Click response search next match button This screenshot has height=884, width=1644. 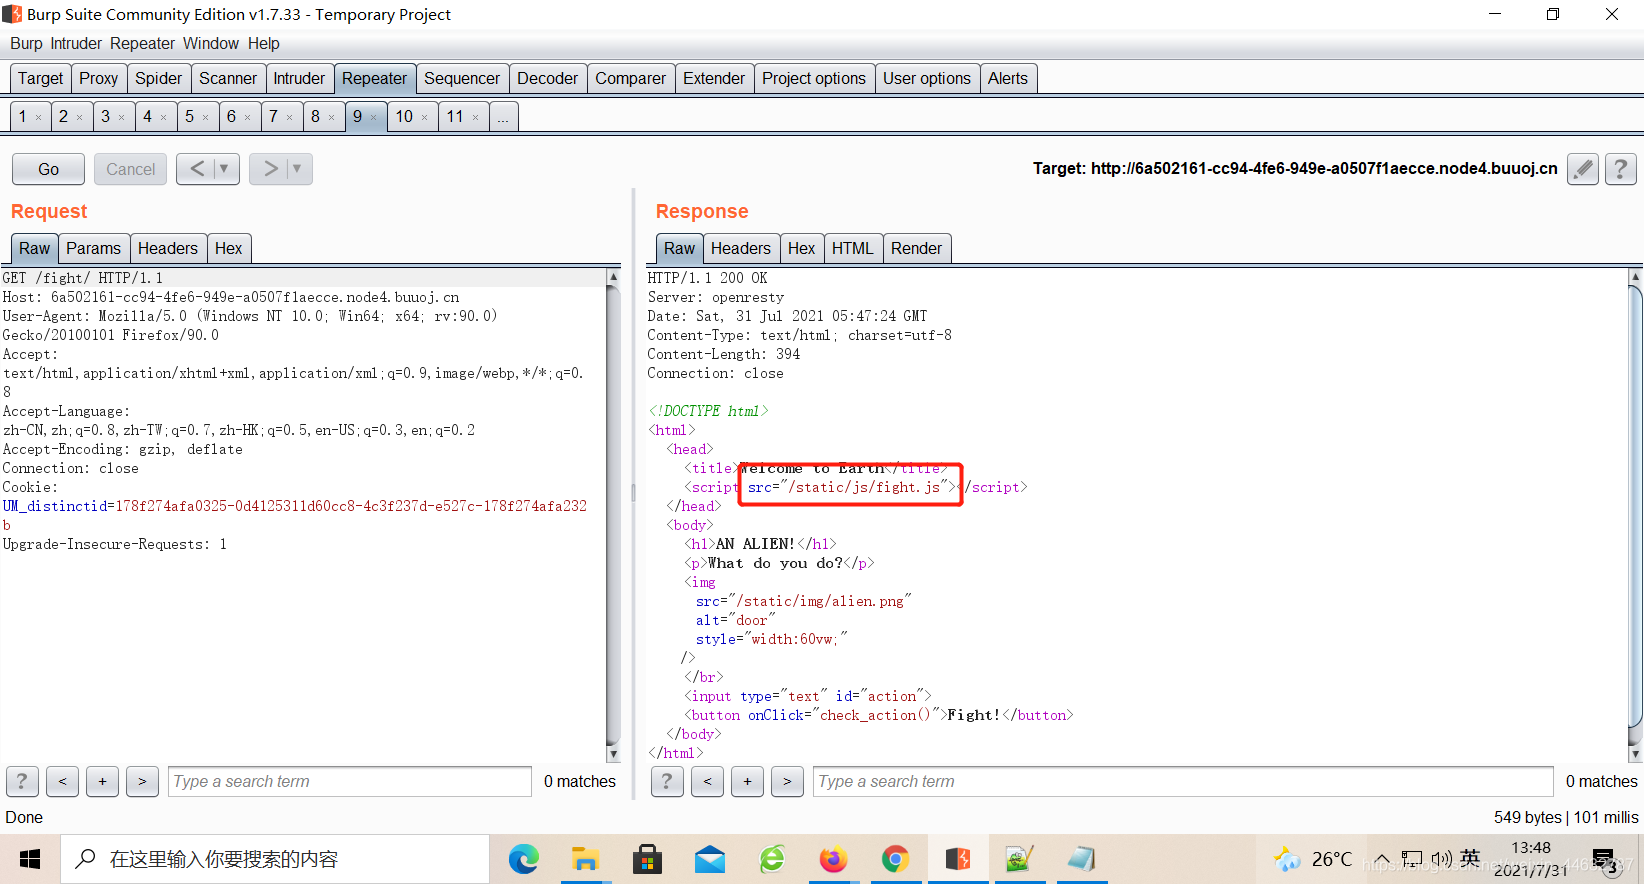787,781
